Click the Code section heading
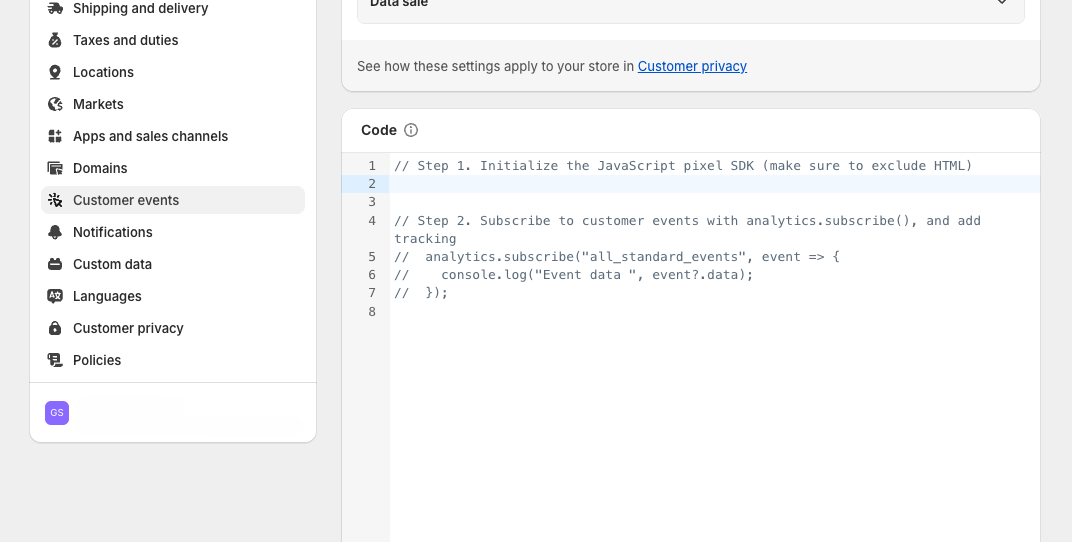 click(379, 131)
